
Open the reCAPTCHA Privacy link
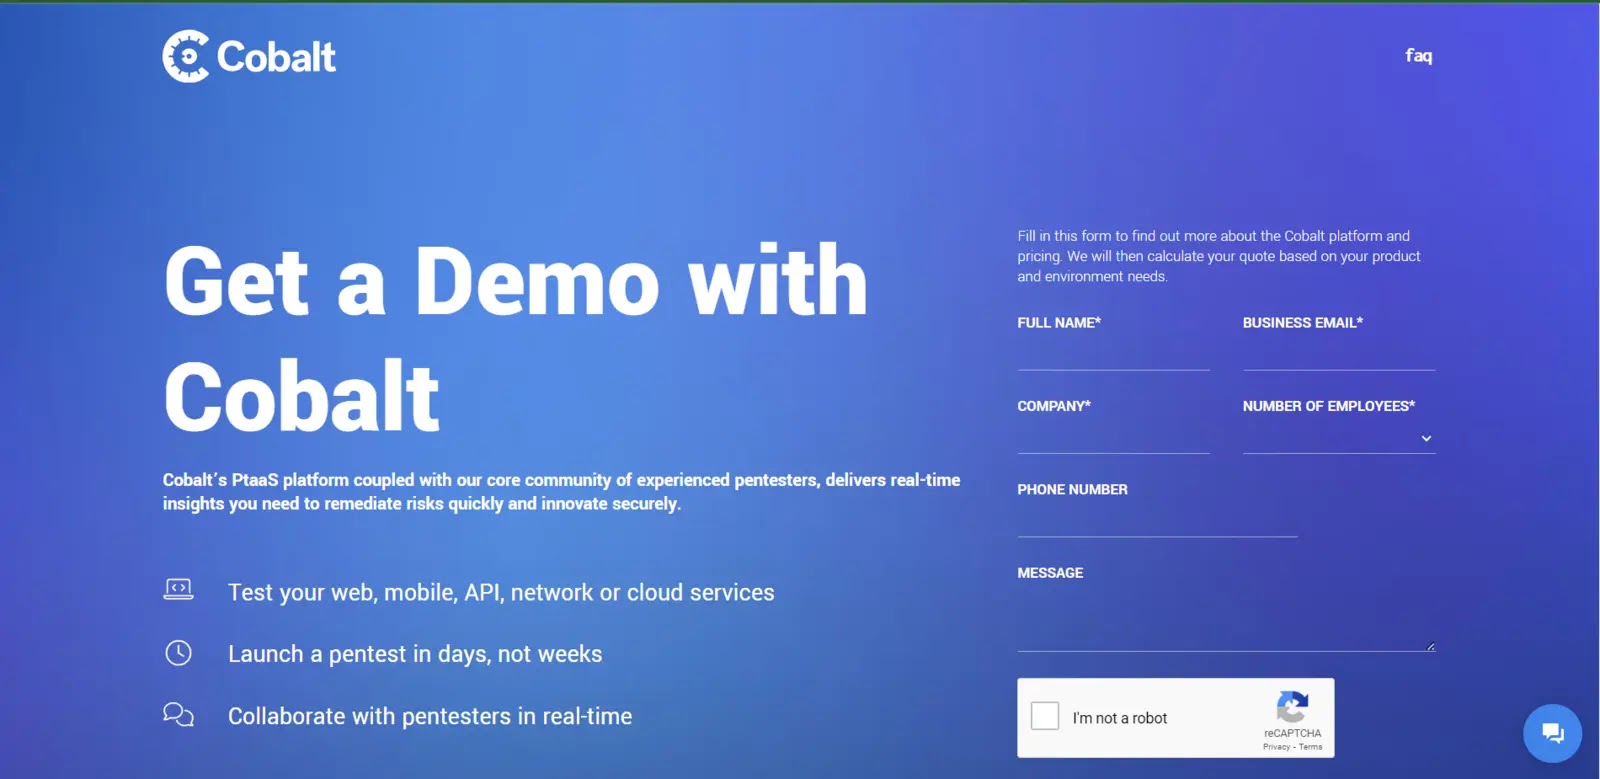[1276, 747]
